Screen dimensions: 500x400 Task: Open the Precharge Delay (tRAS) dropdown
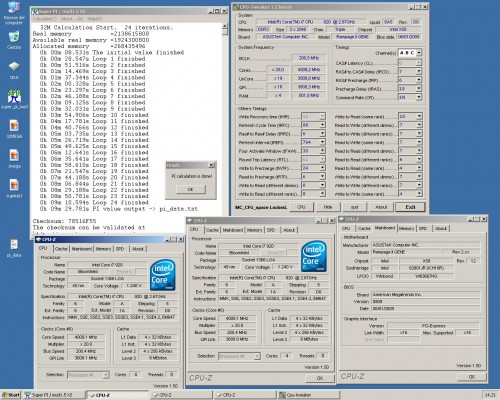(x=419, y=88)
